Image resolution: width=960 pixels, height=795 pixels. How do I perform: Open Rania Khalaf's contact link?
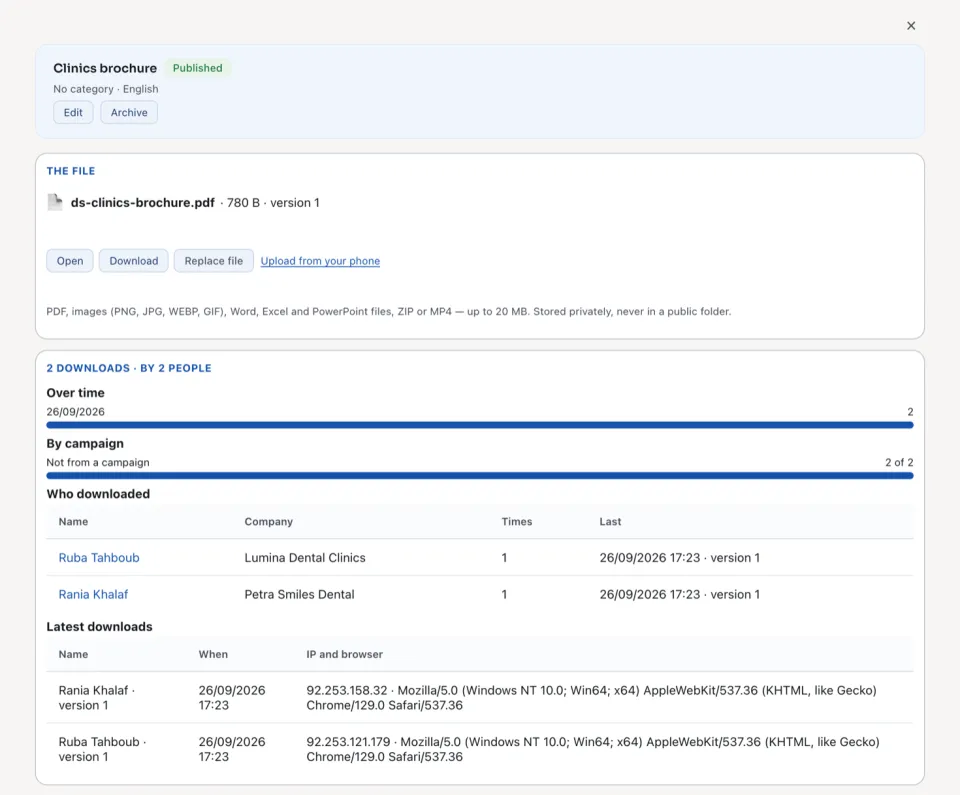[93, 595]
